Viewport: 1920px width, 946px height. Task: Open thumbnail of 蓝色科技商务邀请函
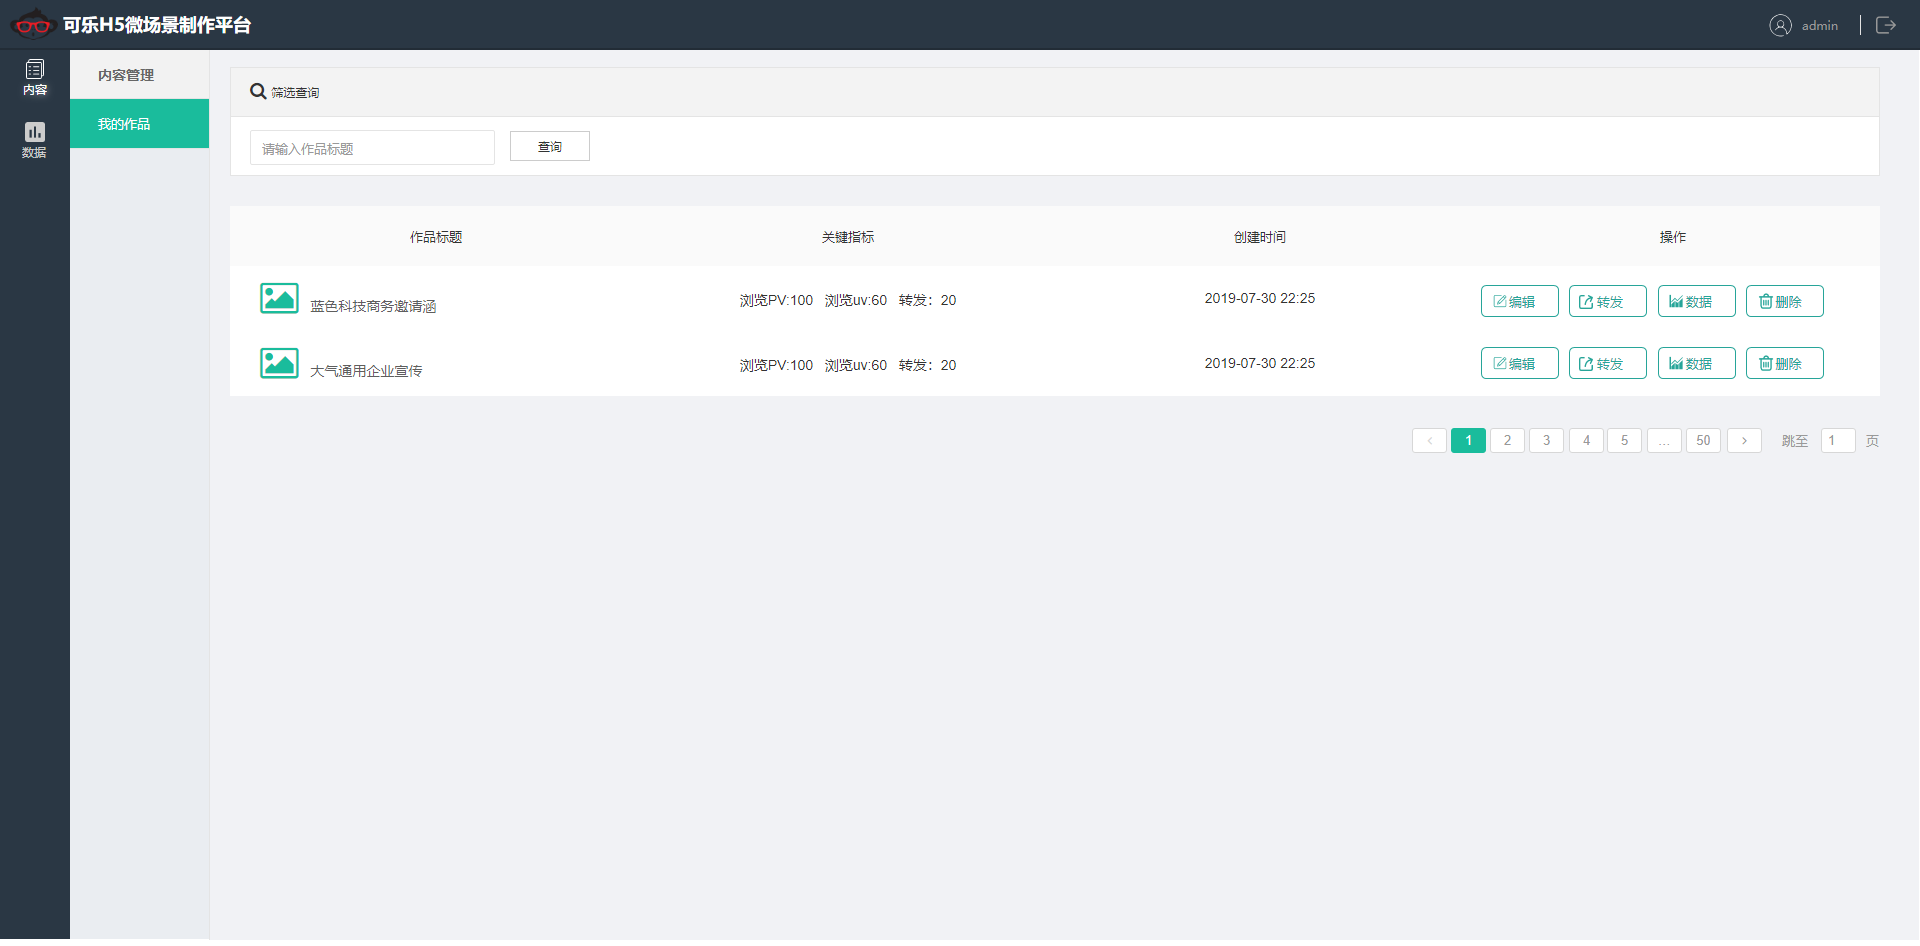[x=279, y=298]
